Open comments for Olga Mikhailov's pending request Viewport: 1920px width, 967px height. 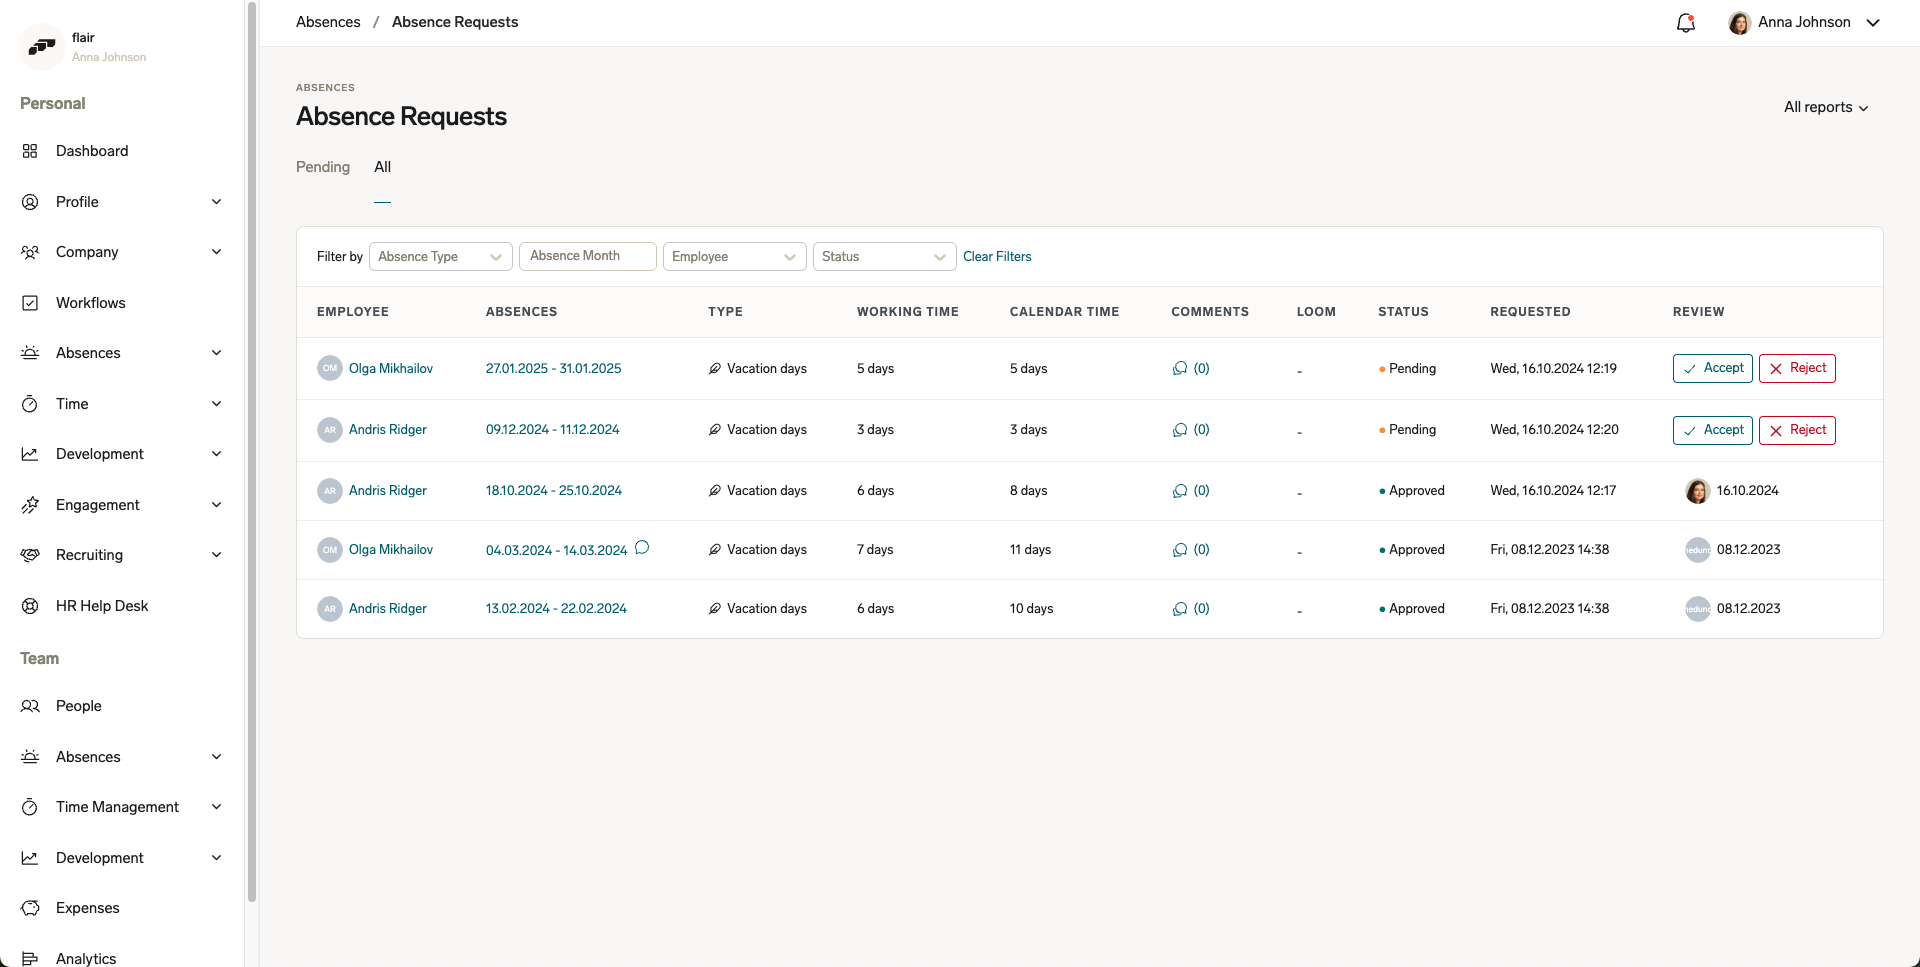[1191, 368]
